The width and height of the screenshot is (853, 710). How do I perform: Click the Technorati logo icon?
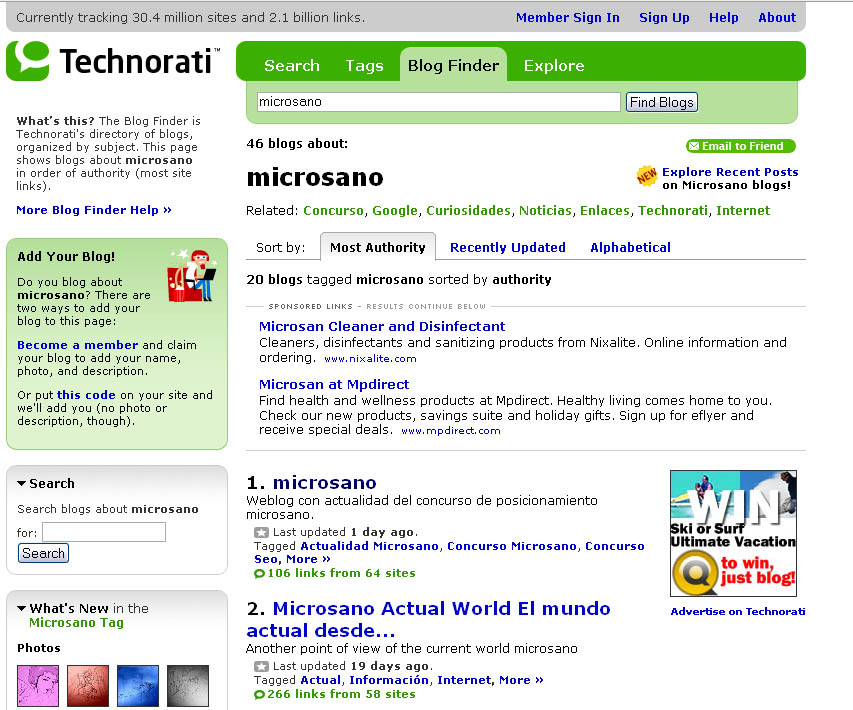coord(28,61)
